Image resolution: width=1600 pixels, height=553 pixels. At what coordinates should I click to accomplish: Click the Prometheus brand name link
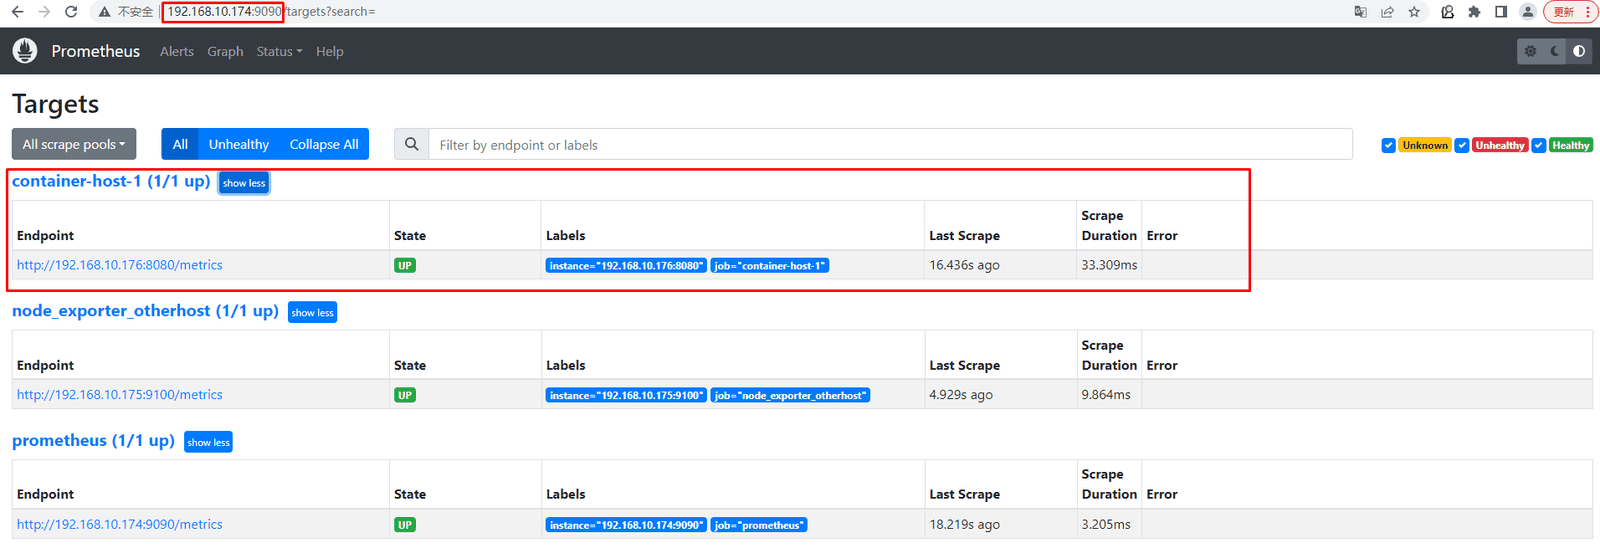point(96,51)
